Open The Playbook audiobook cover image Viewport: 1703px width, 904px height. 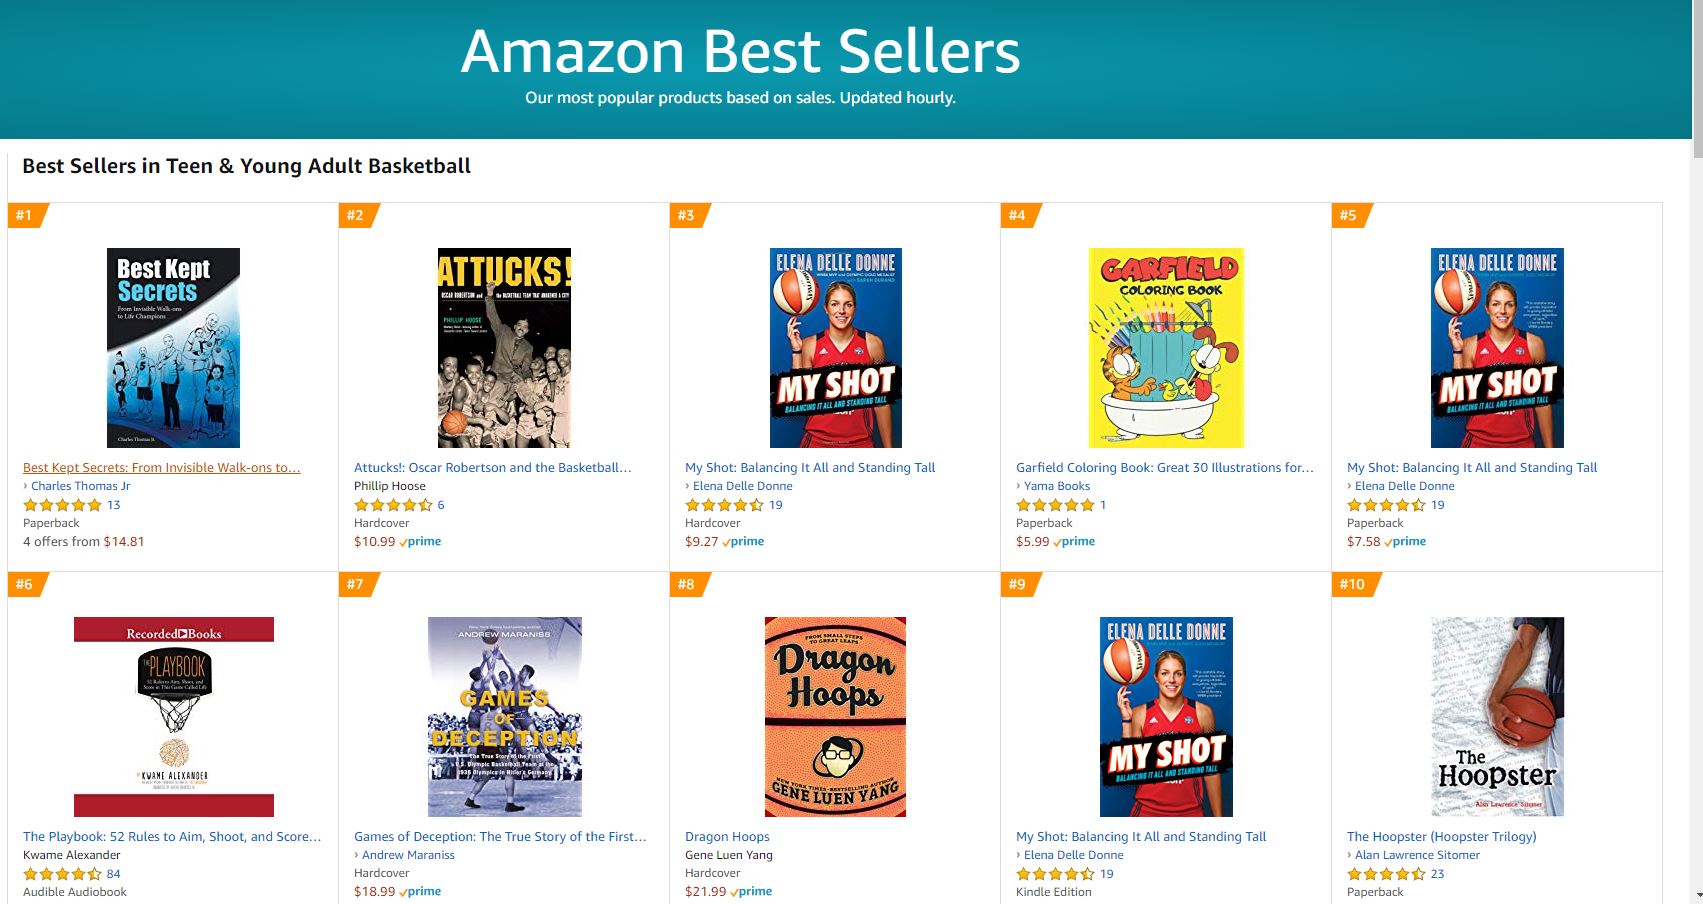coord(173,716)
